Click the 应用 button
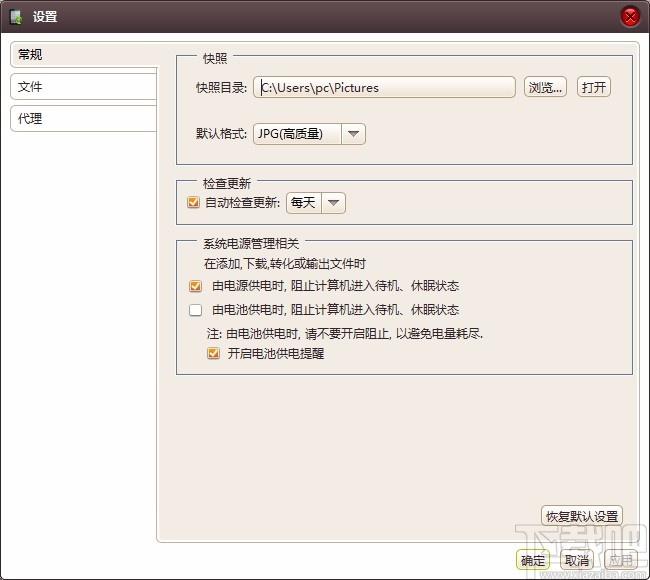This screenshot has height=580, width=650. (621, 561)
